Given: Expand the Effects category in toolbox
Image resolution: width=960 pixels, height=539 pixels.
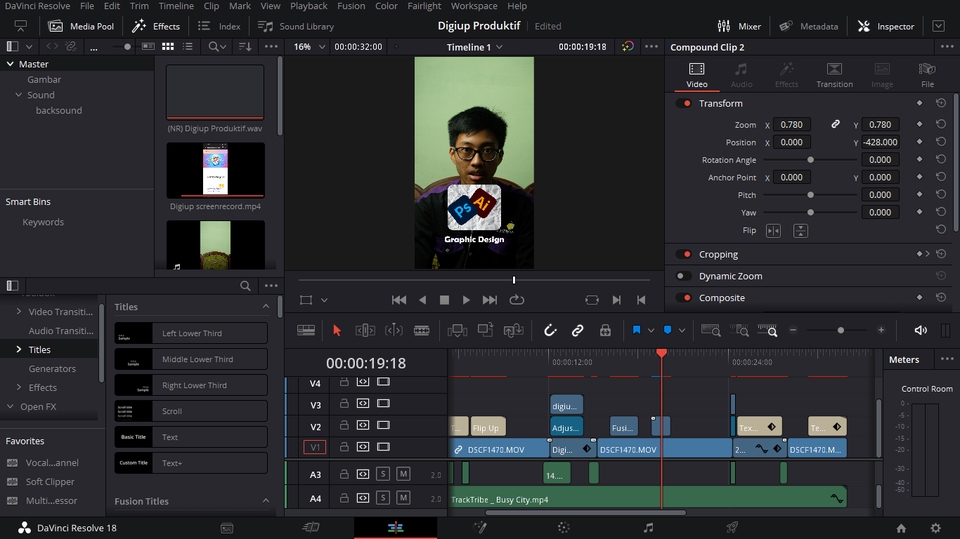Looking at the screenshot, I should coord(18,387).
